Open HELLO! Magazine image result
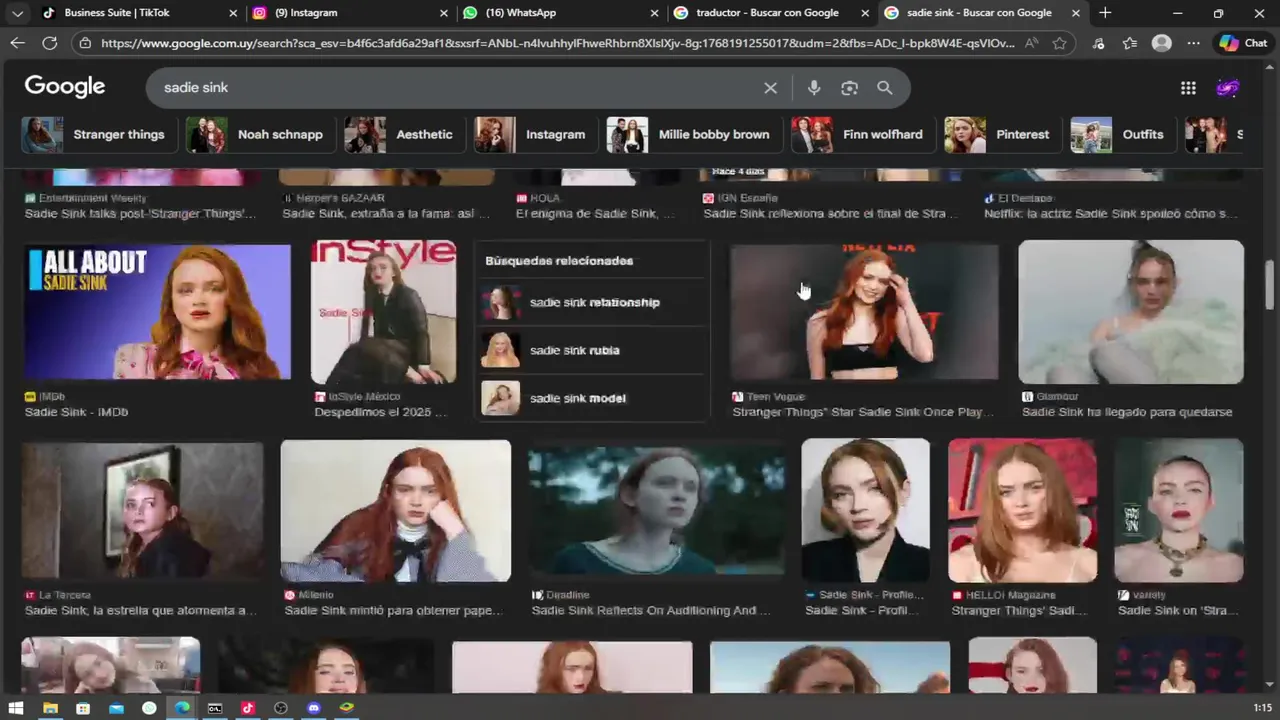 click(1022, 511)
